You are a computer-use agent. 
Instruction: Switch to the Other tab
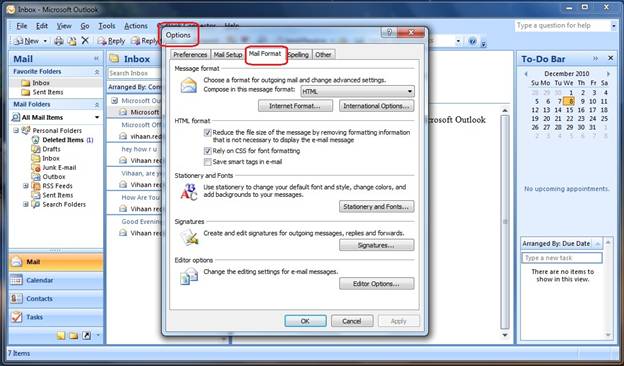click(x=323, y=55)
